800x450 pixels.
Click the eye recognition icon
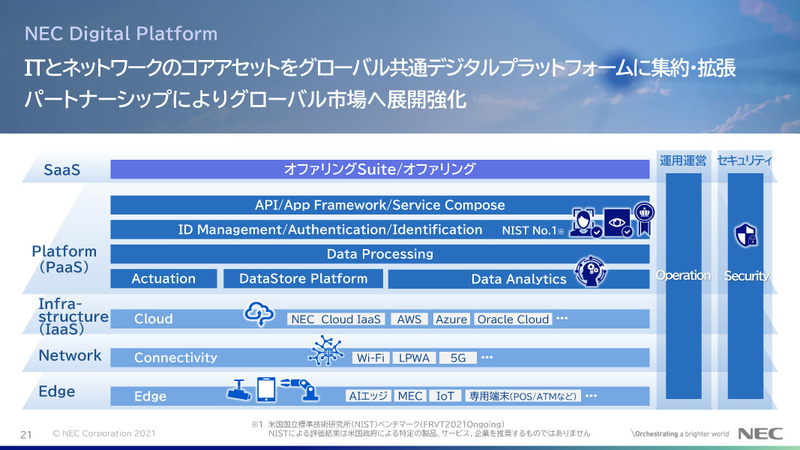click(x=618, y=223)
